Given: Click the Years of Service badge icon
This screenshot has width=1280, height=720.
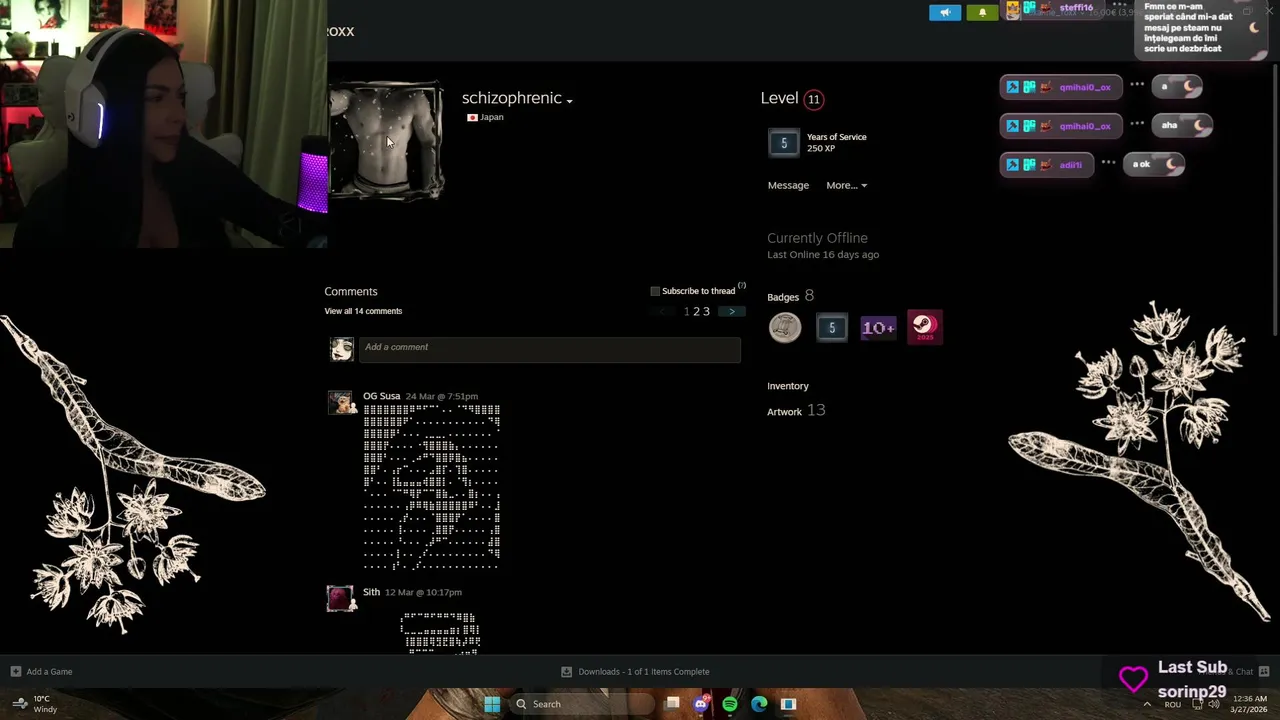Looking at the screenshot, I should (784, 143).
